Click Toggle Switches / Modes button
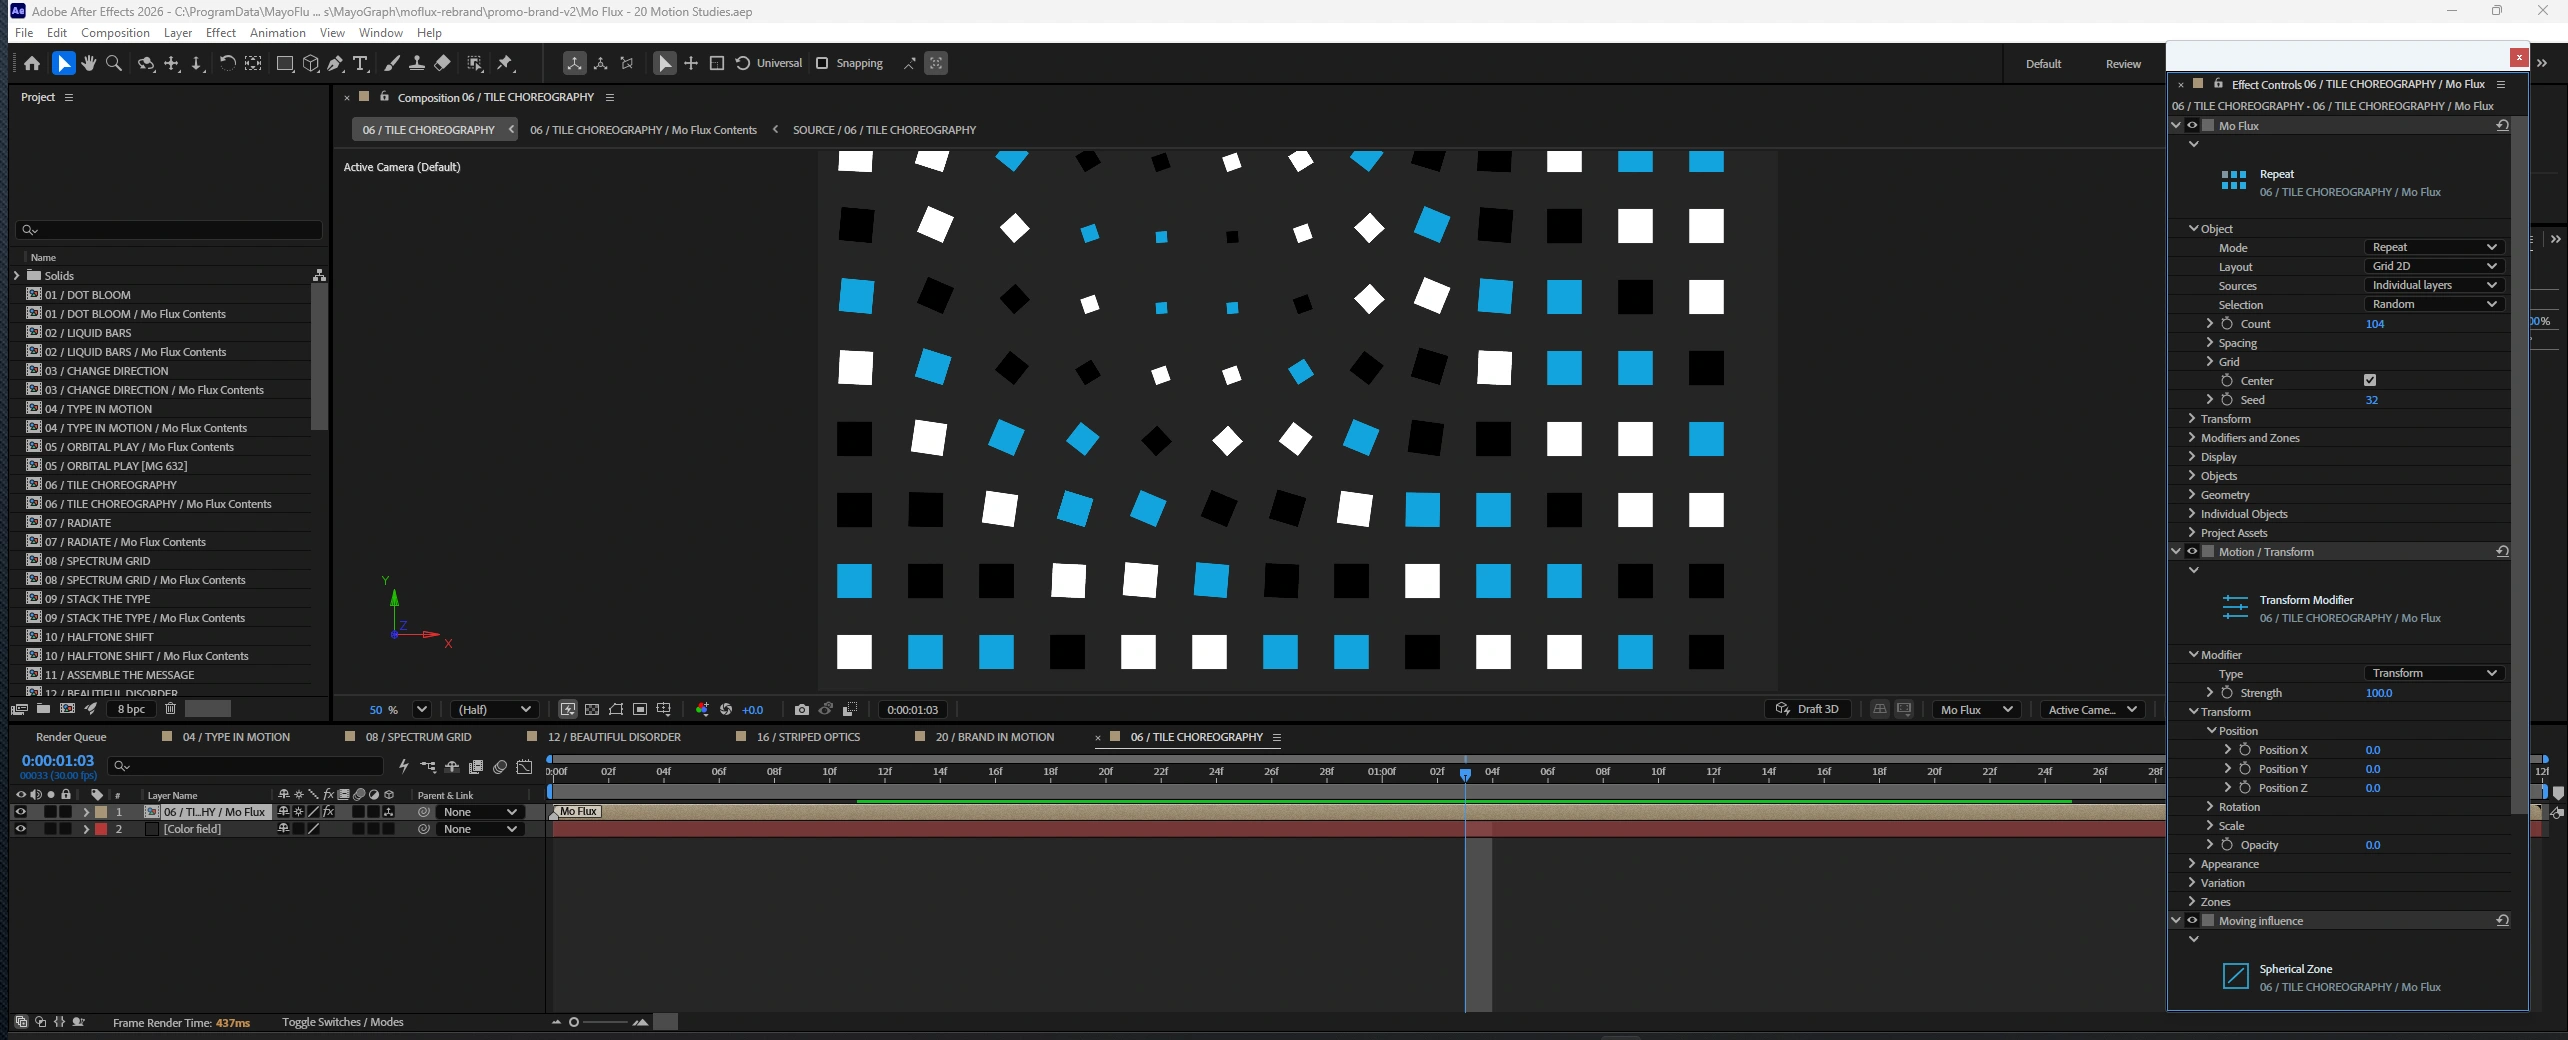 click(343, 1022)
